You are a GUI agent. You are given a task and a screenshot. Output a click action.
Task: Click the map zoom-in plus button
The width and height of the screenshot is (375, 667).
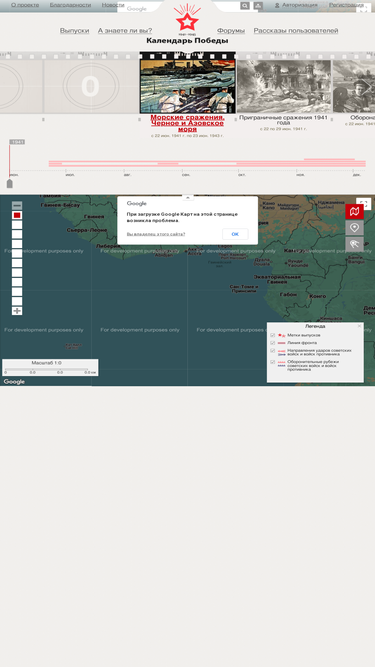coord(17,311)
